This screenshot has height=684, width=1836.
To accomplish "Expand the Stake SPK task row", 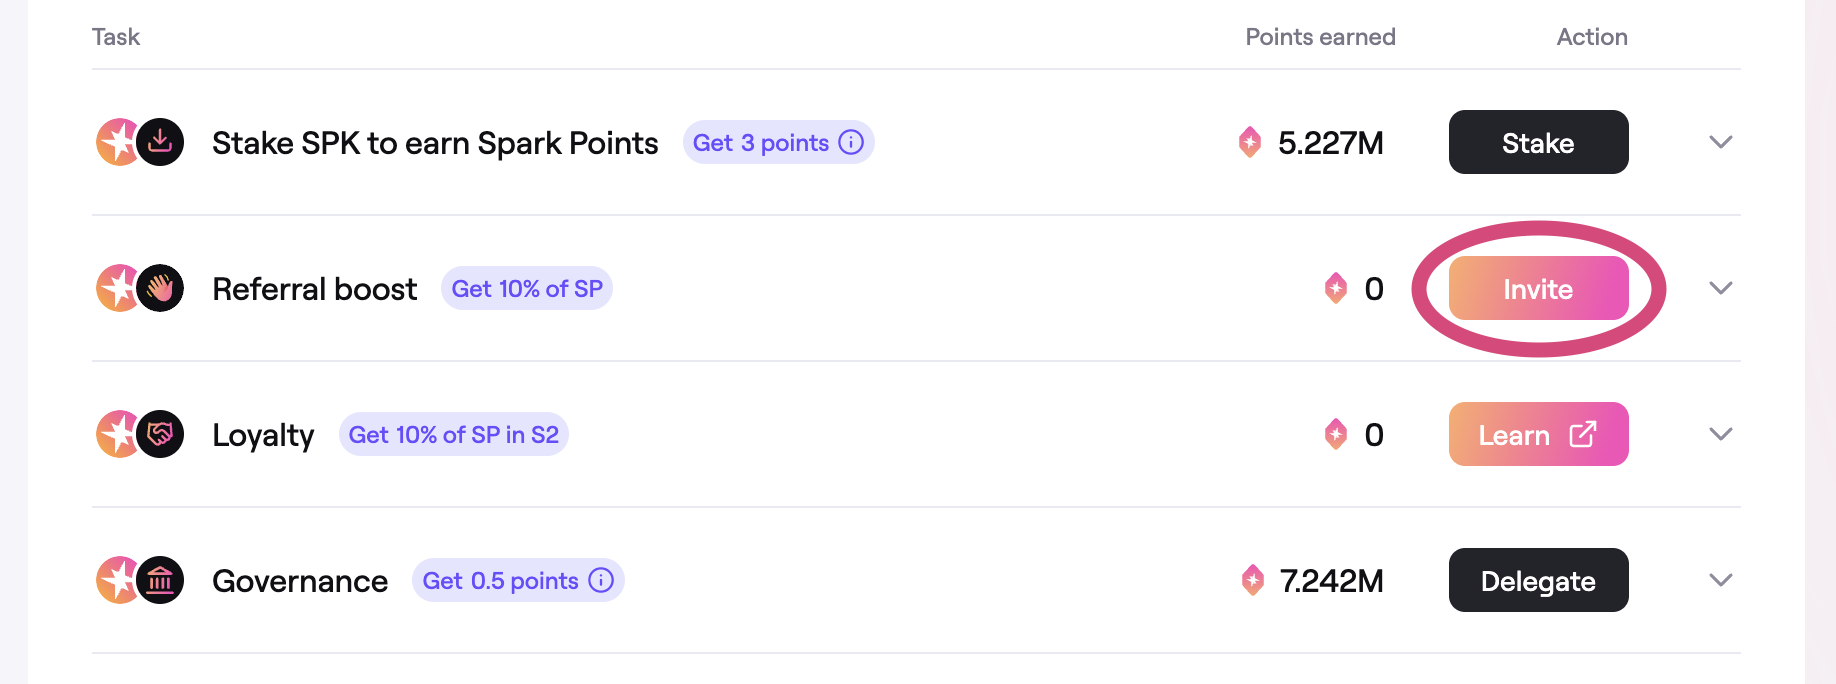I will (1720, 142).
